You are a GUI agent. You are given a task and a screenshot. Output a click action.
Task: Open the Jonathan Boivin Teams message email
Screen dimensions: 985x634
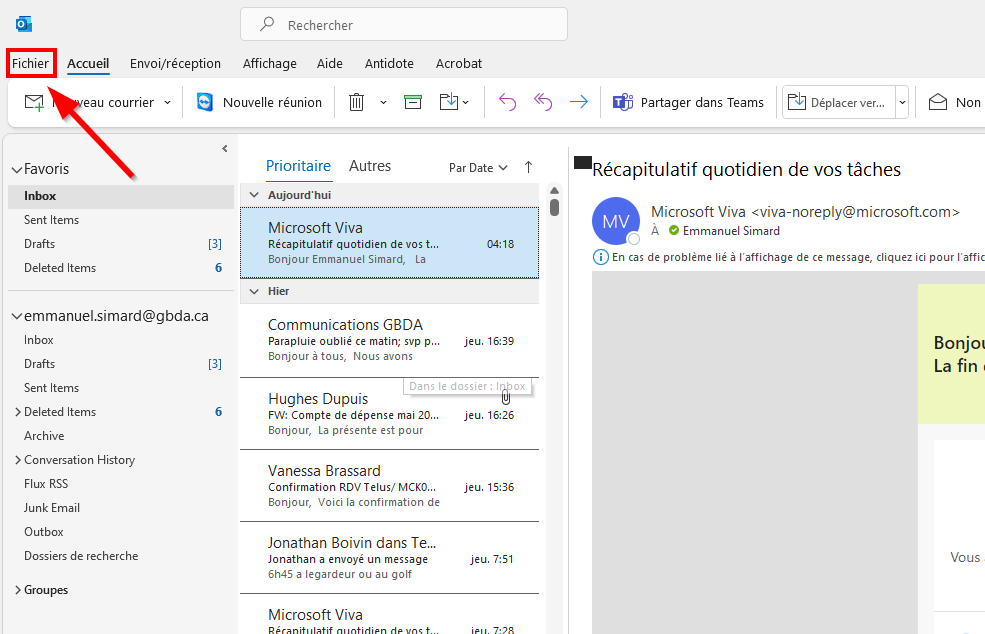pos(389,558)
